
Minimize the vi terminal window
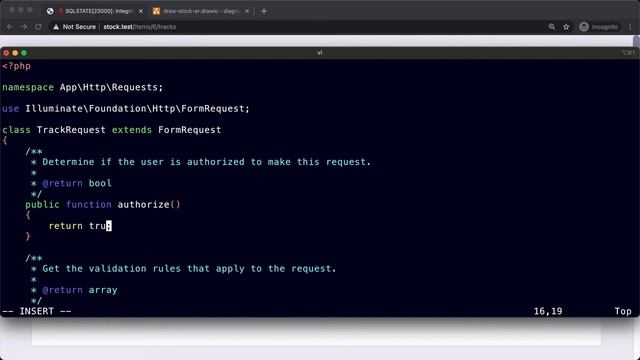click(x=15, y=53)
